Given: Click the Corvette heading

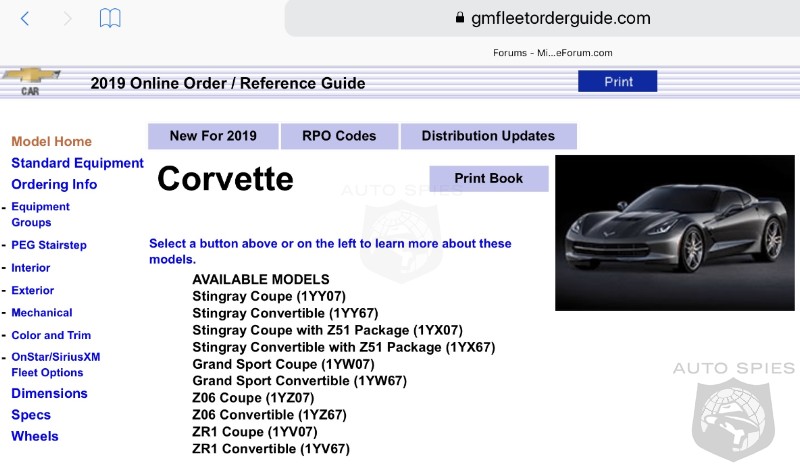Looking at the screenshot, I should click(226, 179).
